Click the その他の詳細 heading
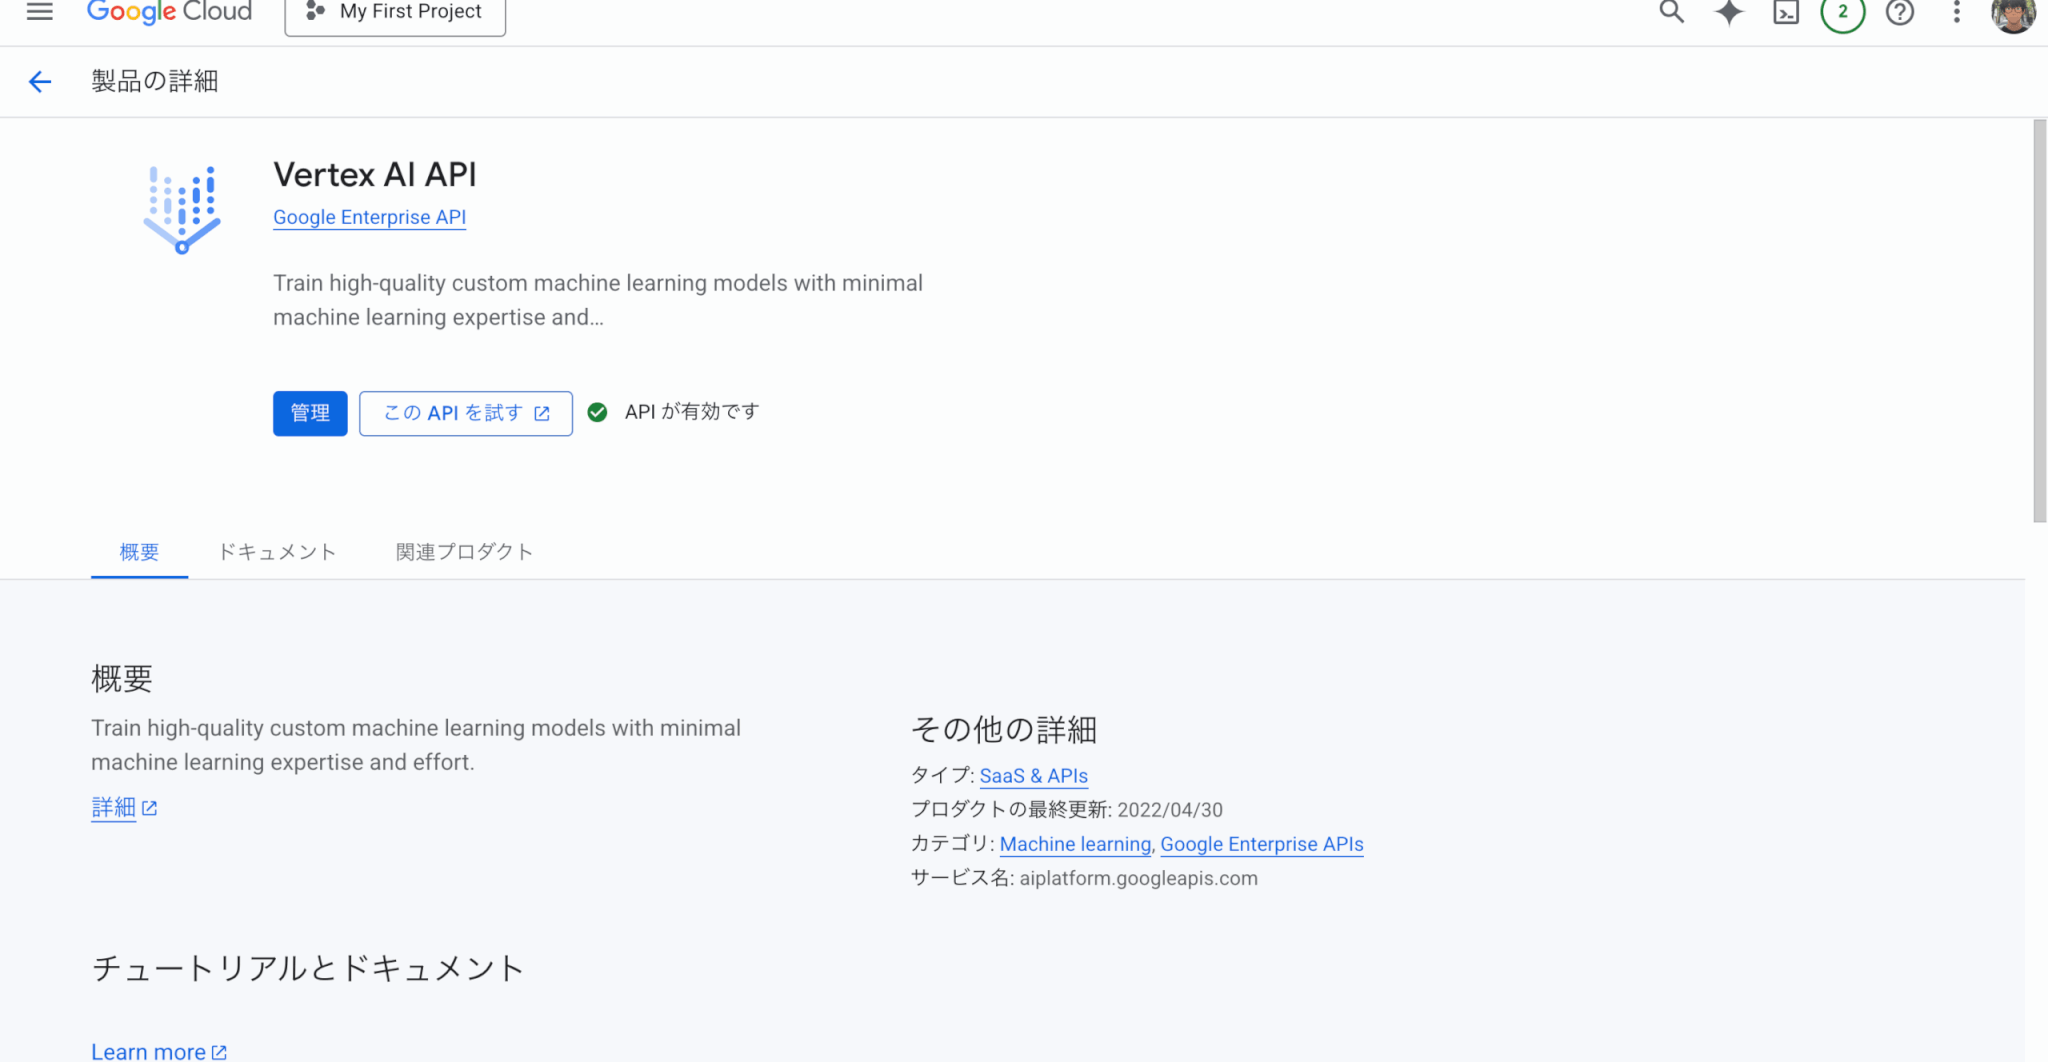Screen dimensions: 2048x1062 (1004, 729)
